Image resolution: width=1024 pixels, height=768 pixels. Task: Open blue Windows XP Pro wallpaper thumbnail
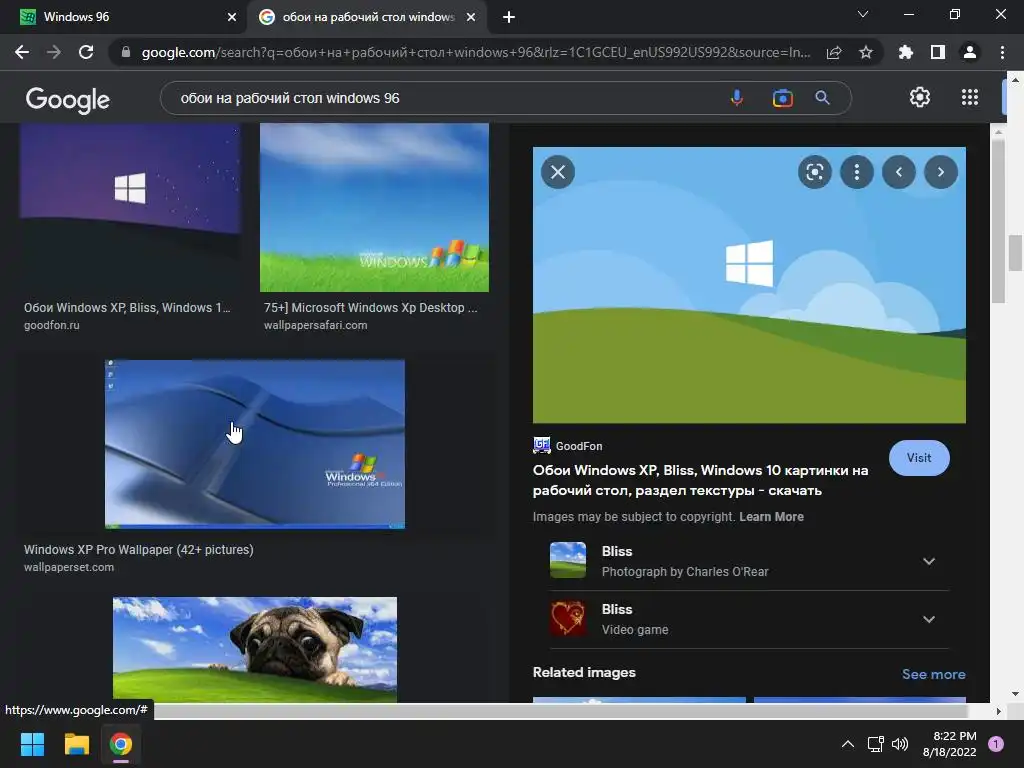(x=255, y=444)
